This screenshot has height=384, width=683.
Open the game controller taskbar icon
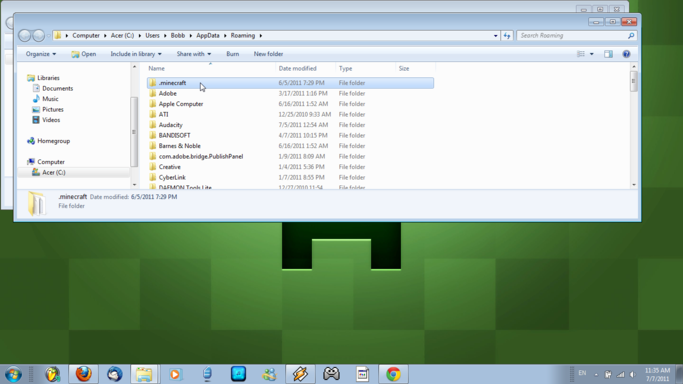pos(331,374)
